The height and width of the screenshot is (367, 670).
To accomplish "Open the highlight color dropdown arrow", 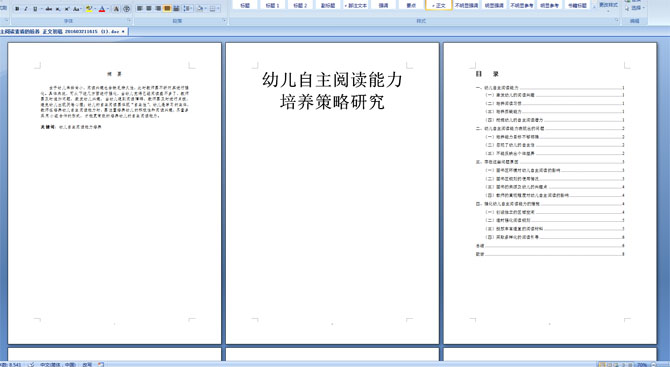I will [95, 9].
